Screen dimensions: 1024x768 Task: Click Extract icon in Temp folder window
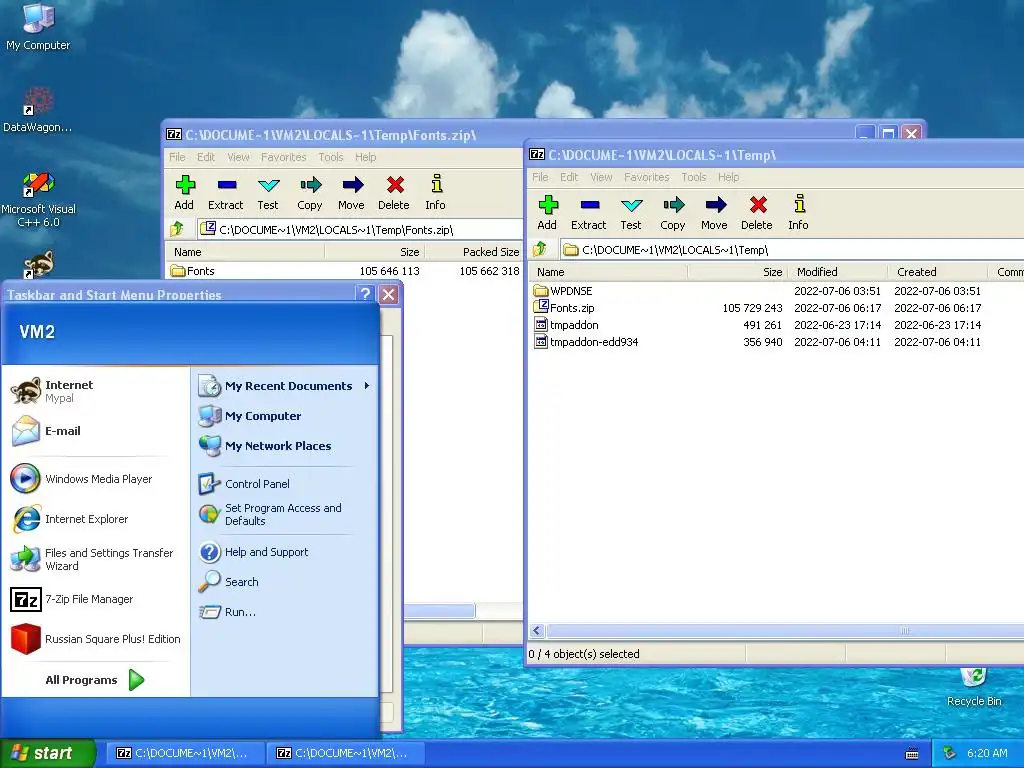pos(589,205)
